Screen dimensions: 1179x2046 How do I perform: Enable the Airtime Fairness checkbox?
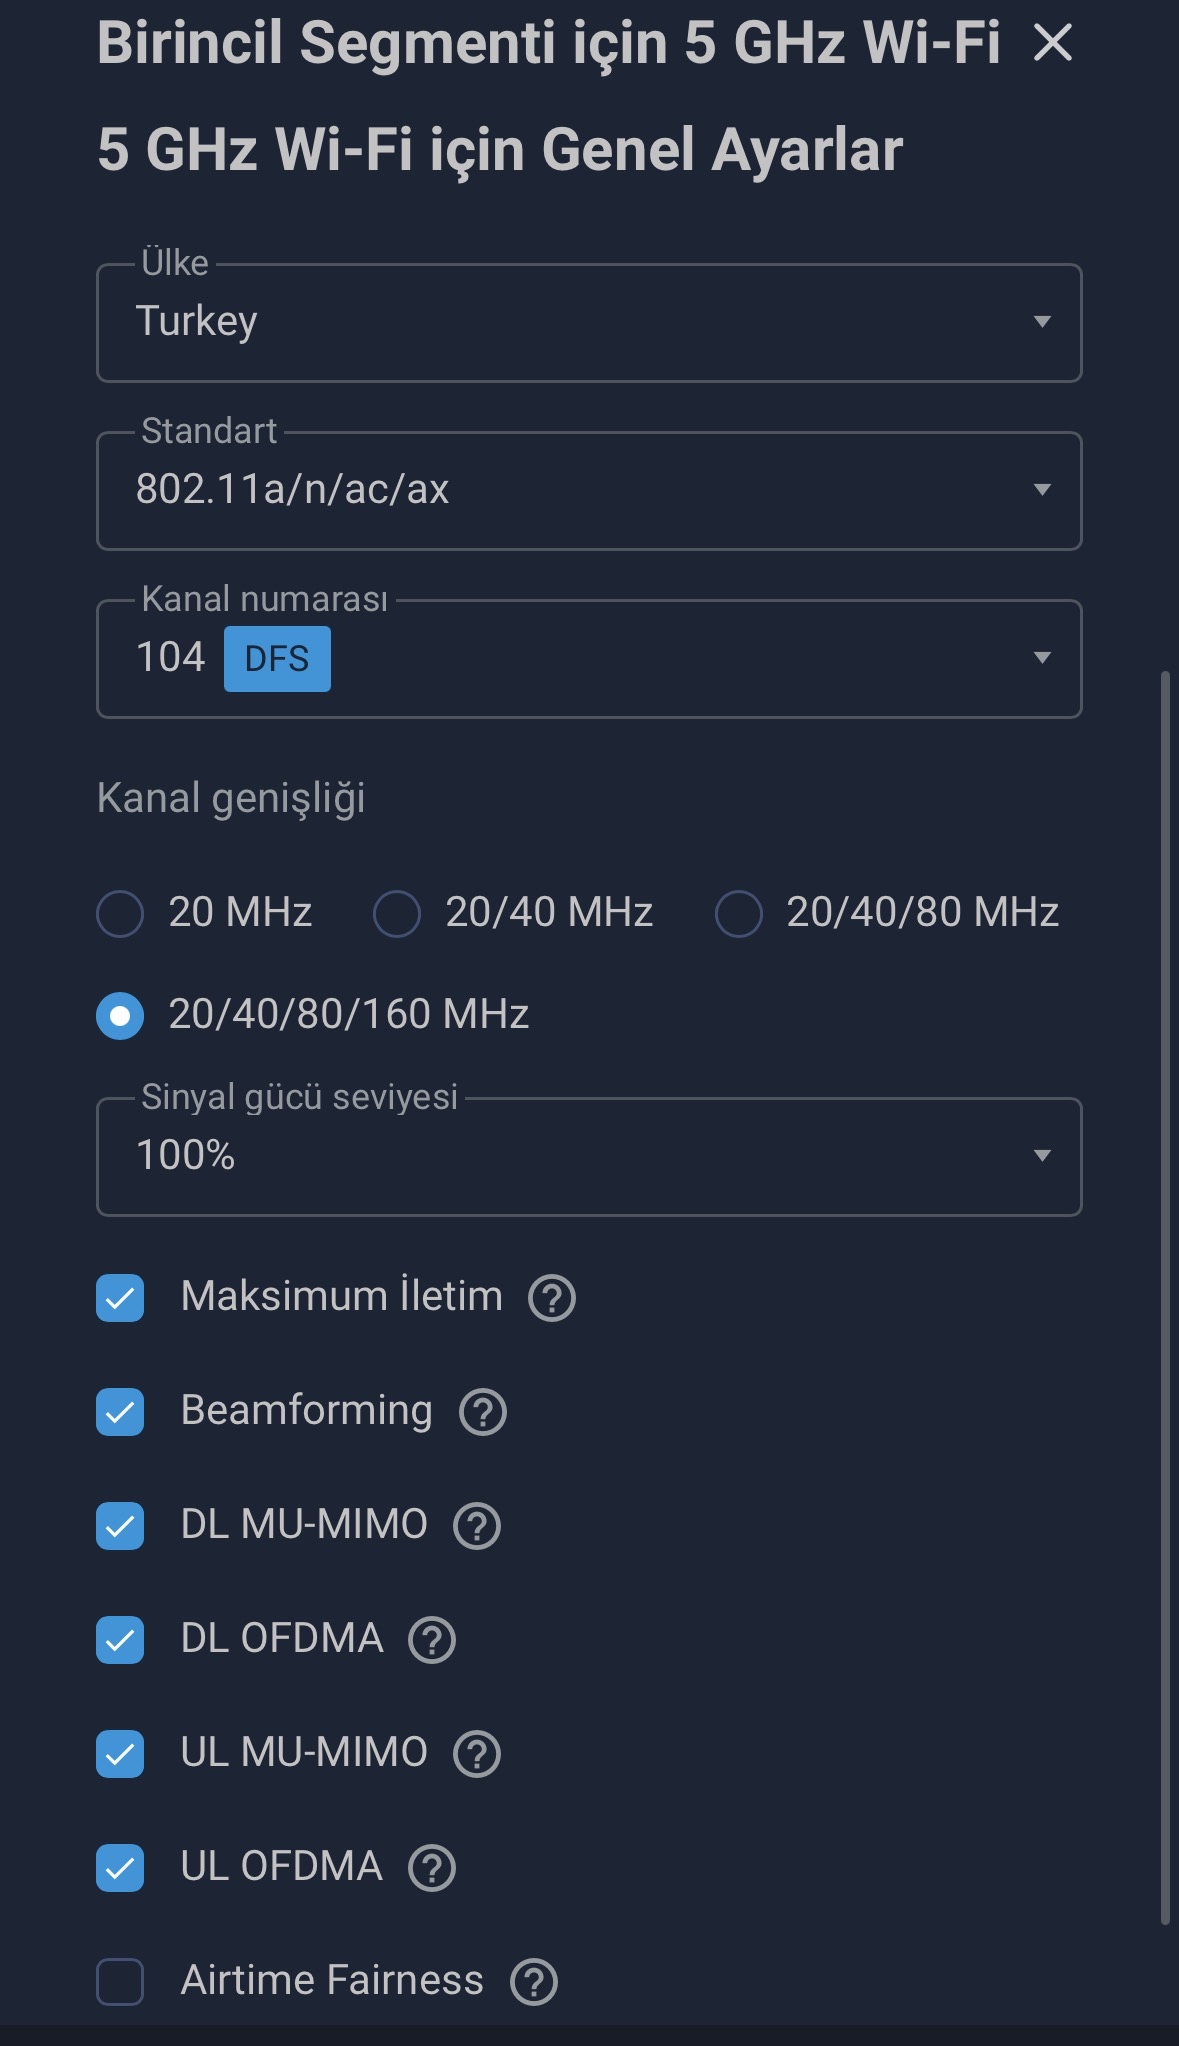120,1982
